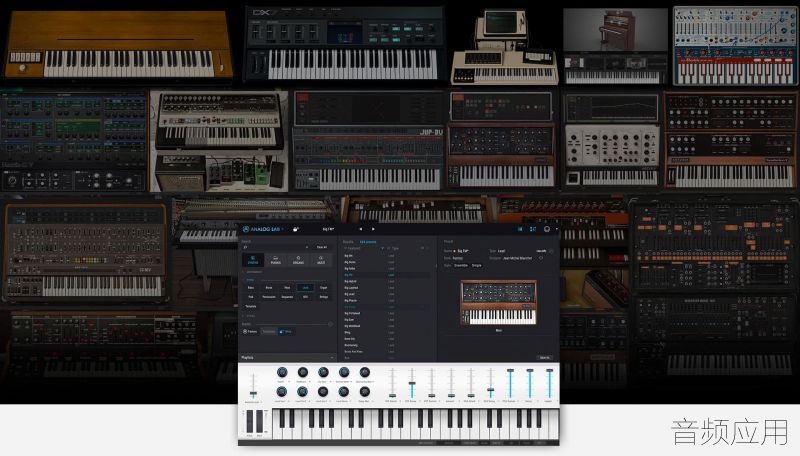Click the filter funnel icon in results header
The width and height of the screenshot is (800, 456).
383,248
